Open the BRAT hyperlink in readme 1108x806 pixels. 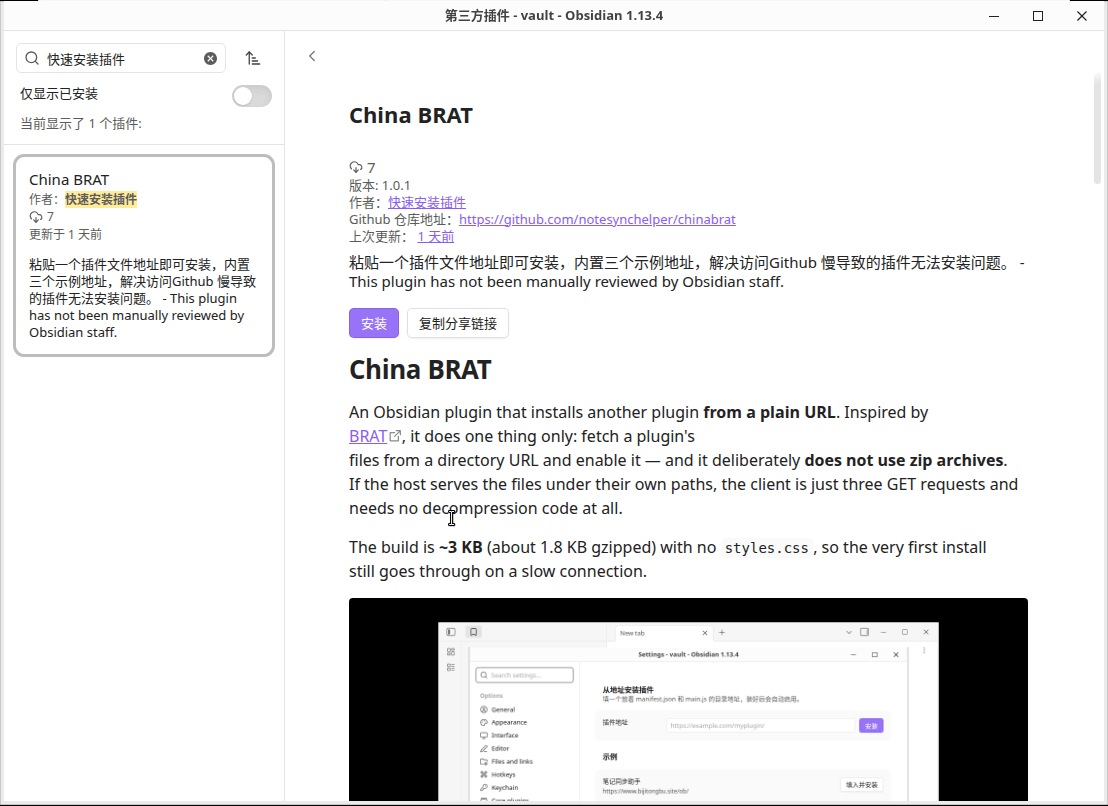coord(368,437)
